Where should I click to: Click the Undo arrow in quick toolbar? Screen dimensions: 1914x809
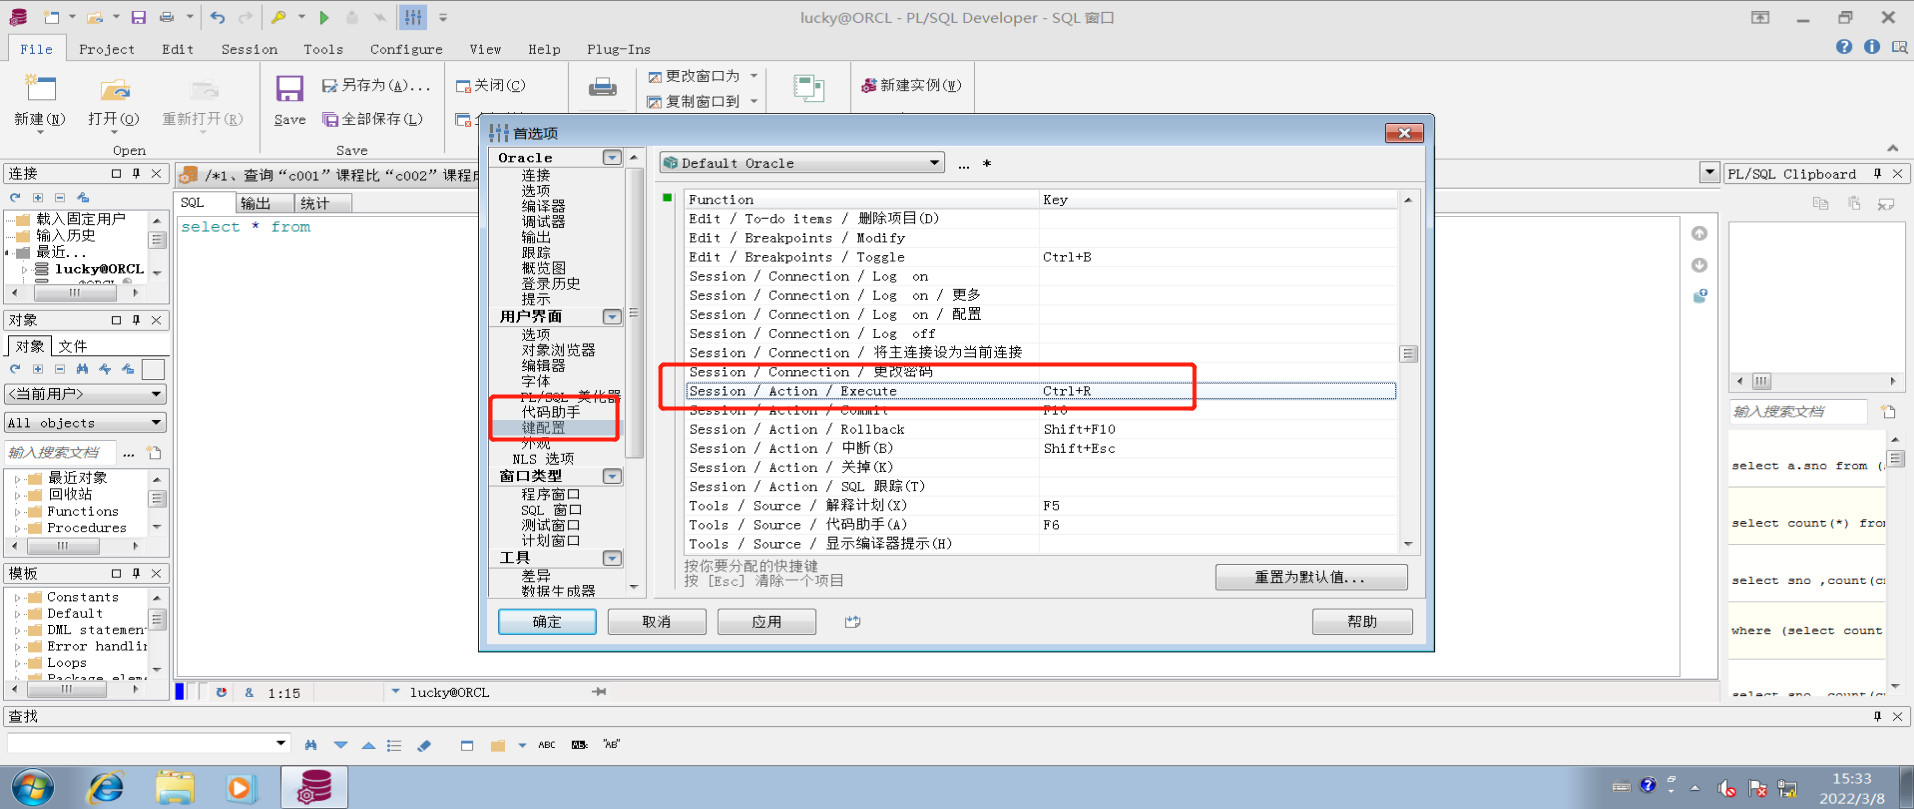(218, 17)
